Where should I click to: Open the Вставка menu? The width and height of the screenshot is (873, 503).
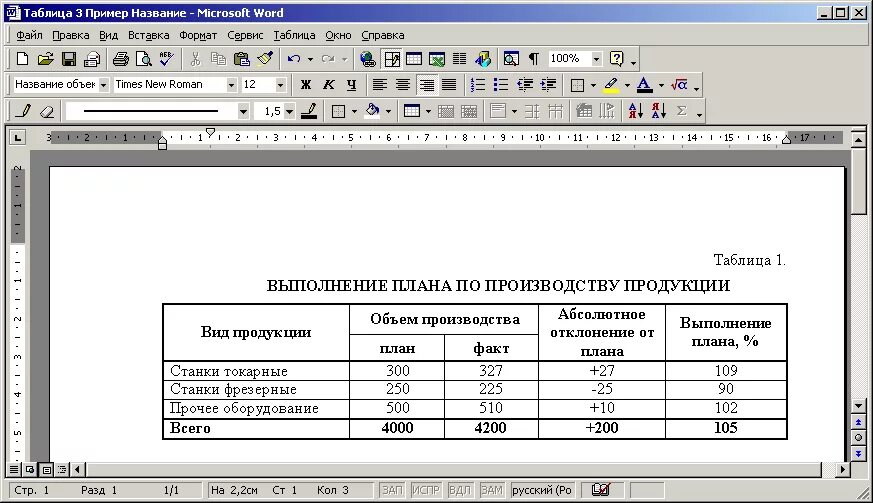[149, 35]
